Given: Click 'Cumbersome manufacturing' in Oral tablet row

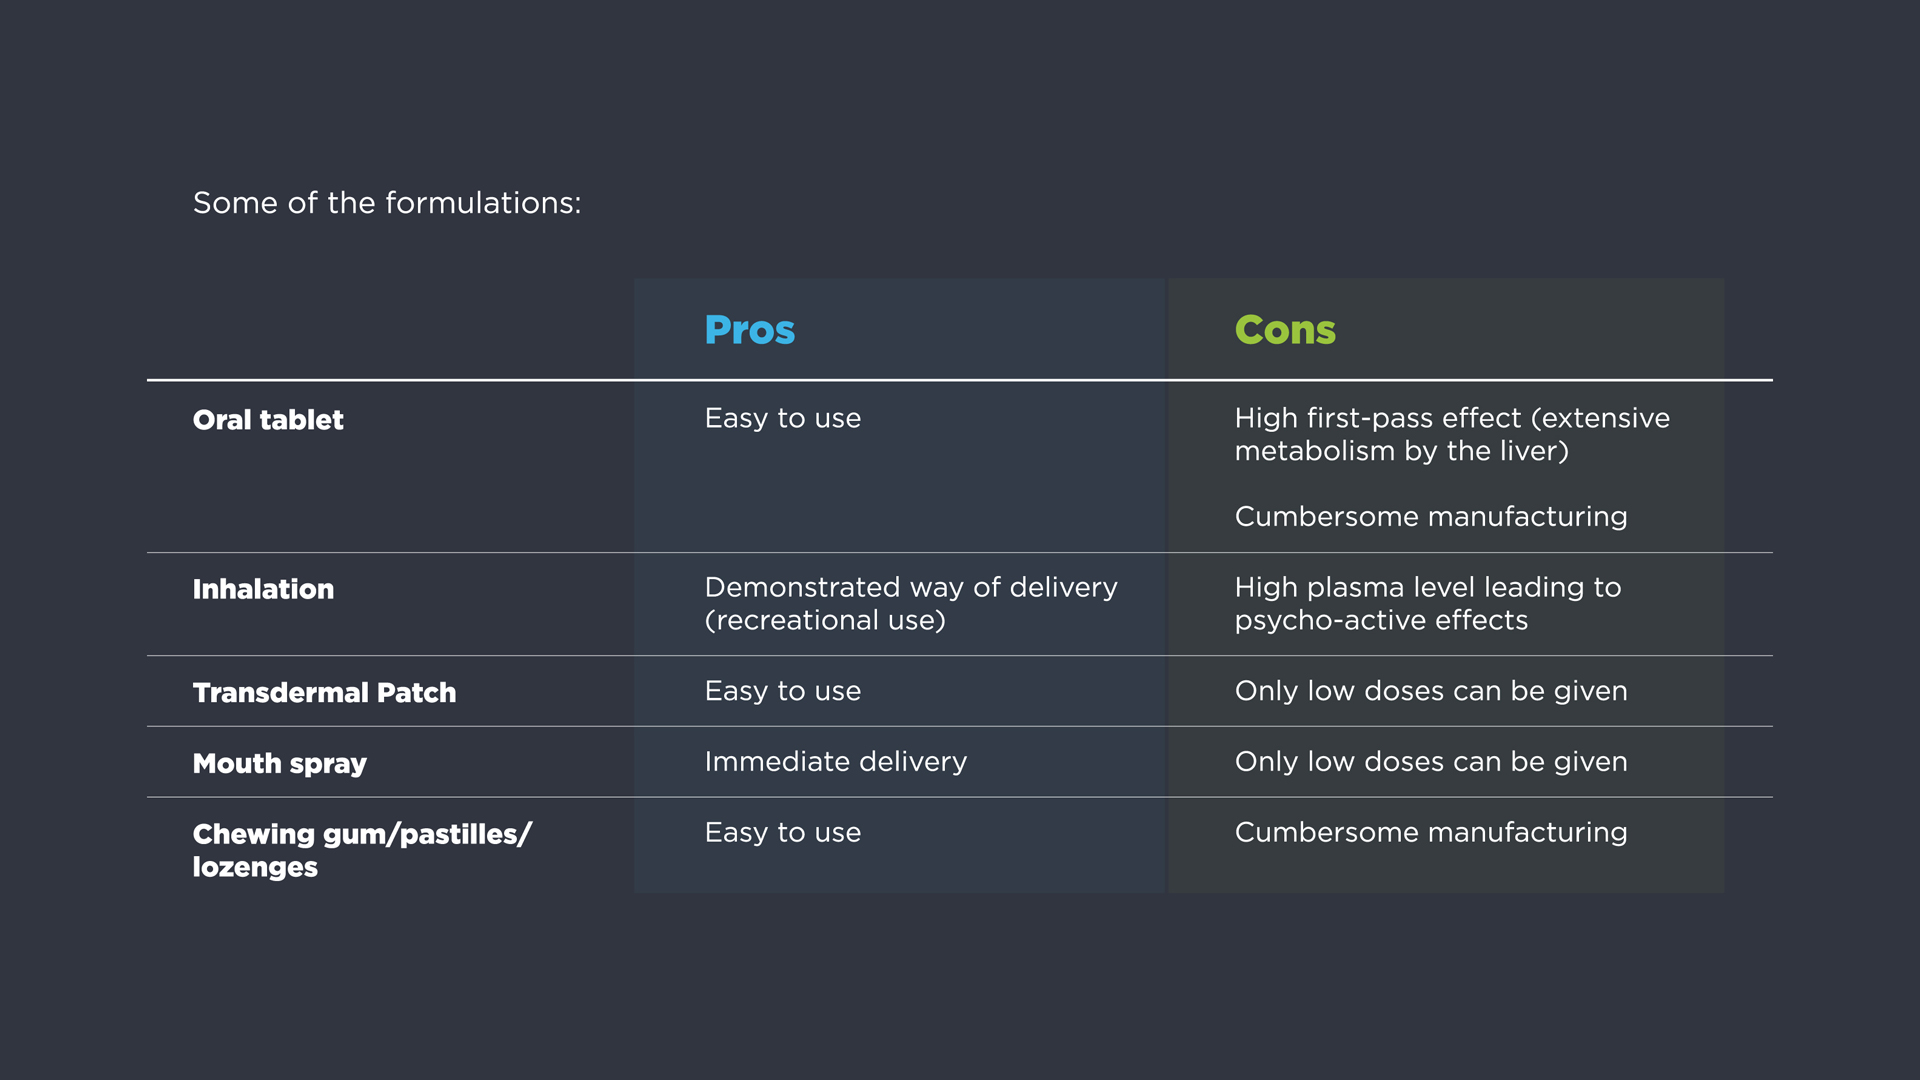Looking at the screenshot, I should [x=1430, y=516].
